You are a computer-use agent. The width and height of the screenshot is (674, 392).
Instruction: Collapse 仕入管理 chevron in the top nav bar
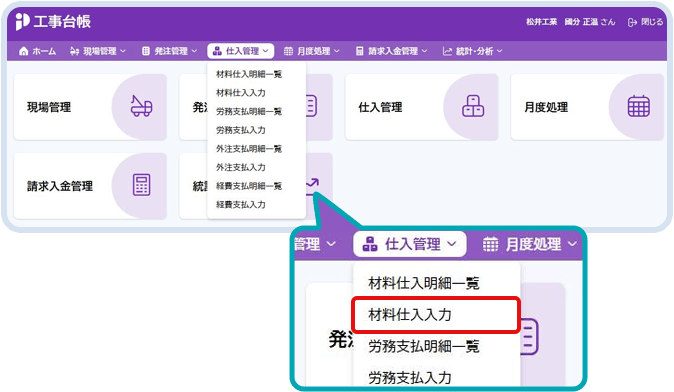pos(266,51)
